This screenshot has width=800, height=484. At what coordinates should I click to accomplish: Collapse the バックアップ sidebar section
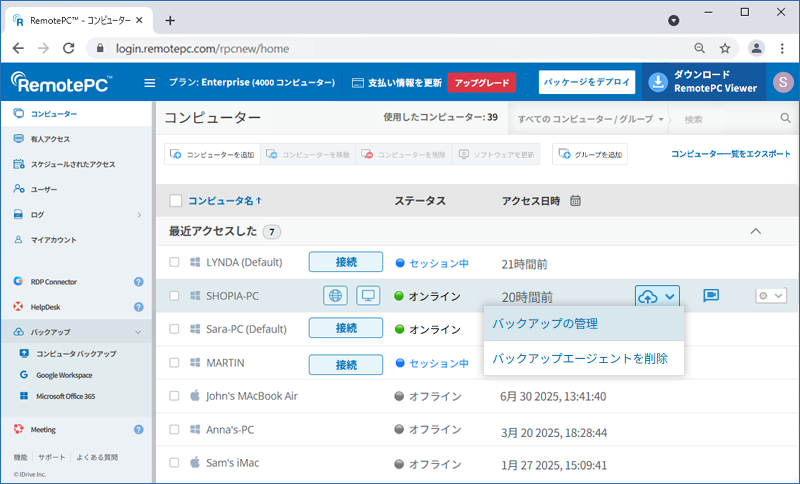[x=138, y=332]
